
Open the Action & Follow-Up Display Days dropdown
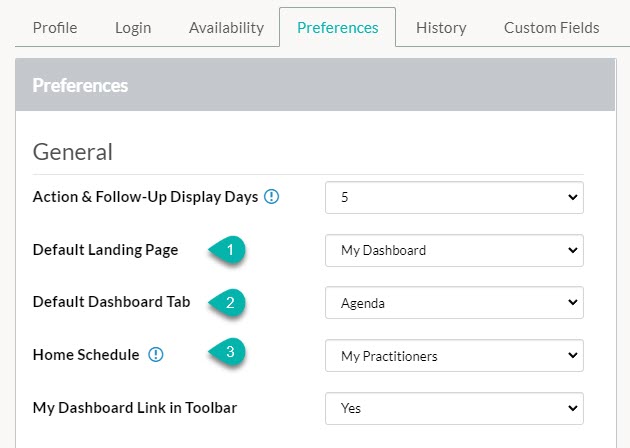point(454,197)
